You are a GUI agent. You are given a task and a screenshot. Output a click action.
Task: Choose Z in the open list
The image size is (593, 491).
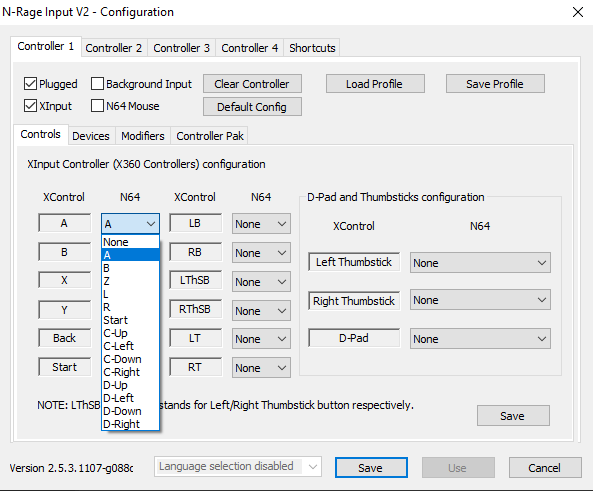[x=130, y=281]
